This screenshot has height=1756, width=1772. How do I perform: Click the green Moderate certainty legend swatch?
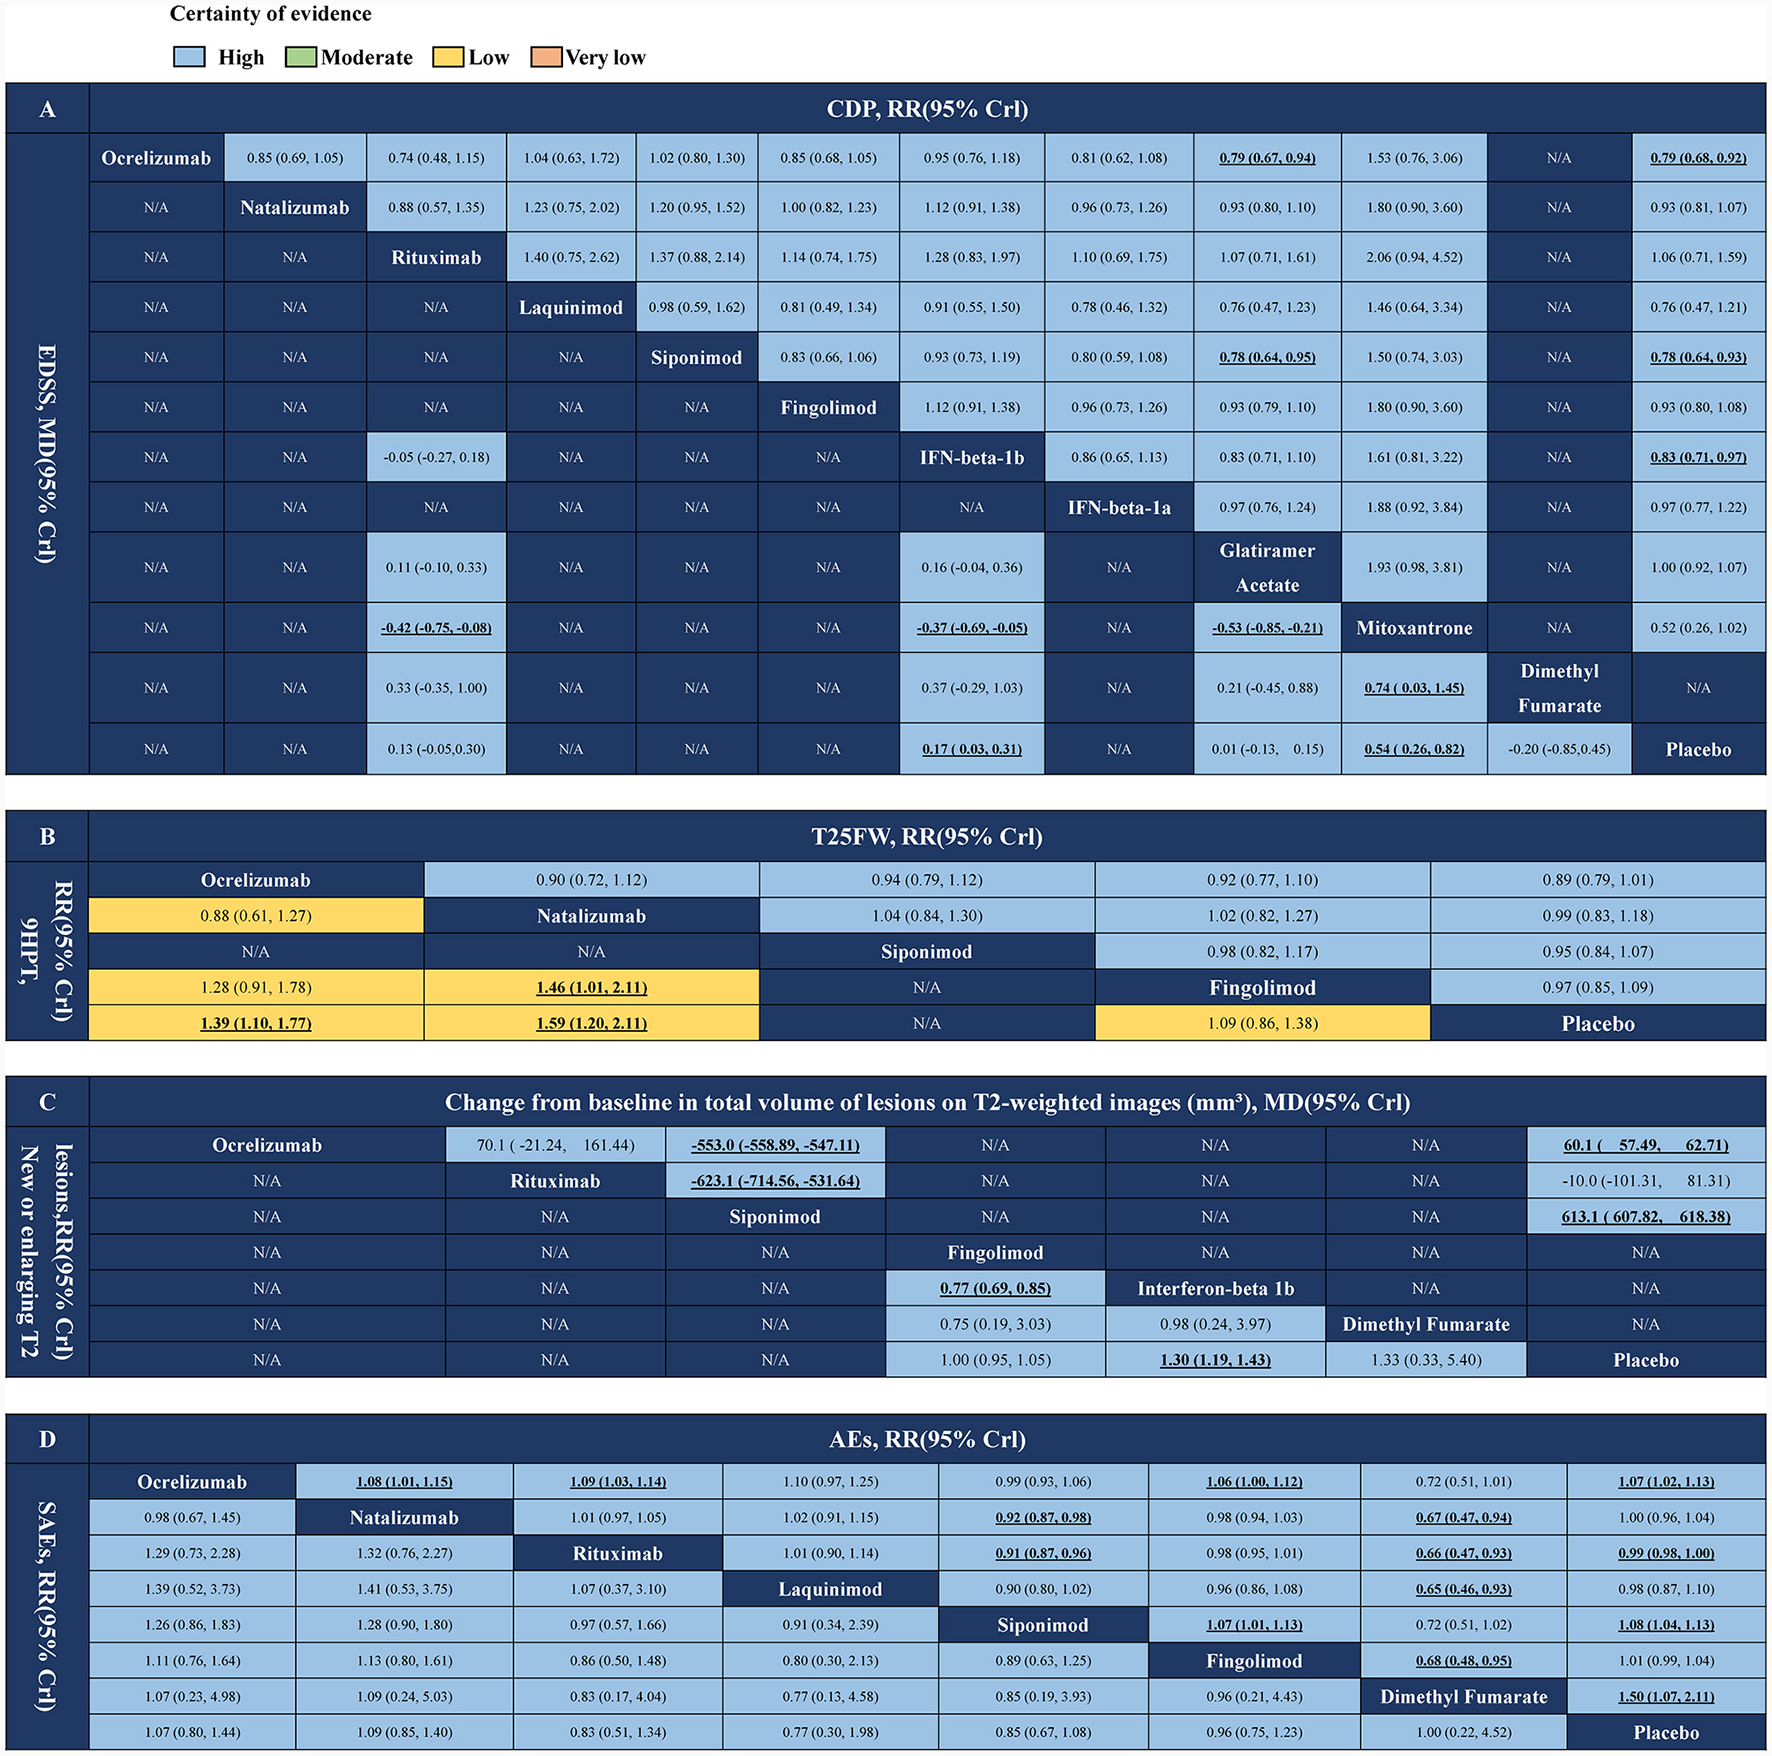(x=300, y=57)
